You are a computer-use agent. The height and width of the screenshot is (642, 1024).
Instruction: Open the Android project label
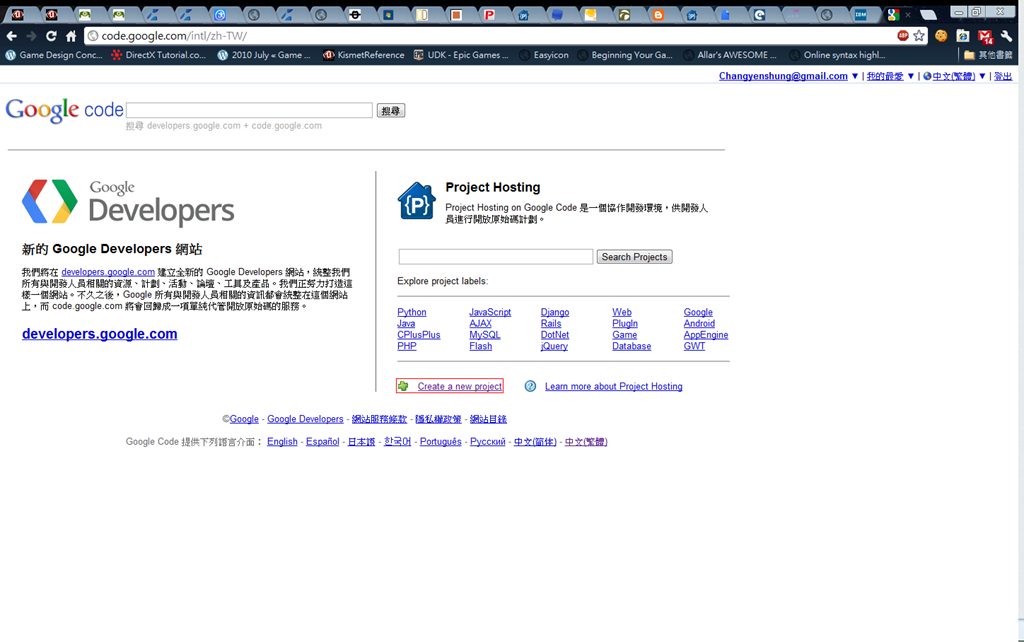(x=699, y=323)
